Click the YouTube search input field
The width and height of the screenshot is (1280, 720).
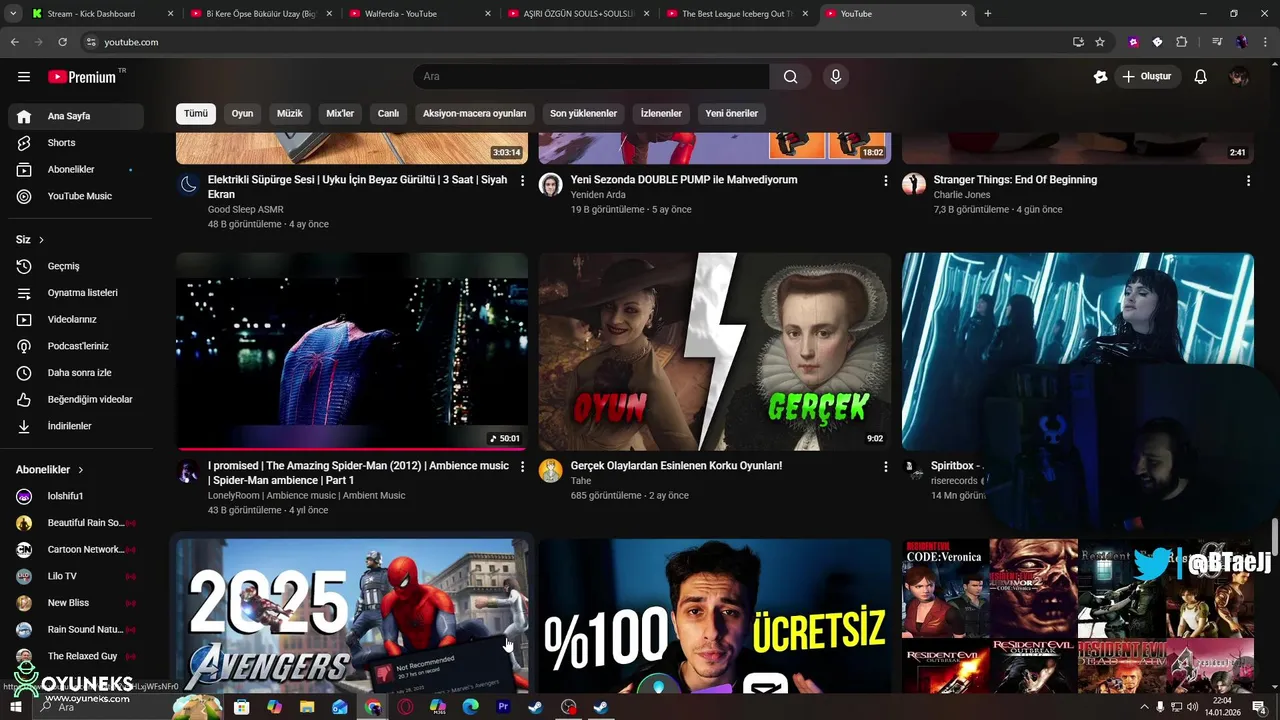591,77
